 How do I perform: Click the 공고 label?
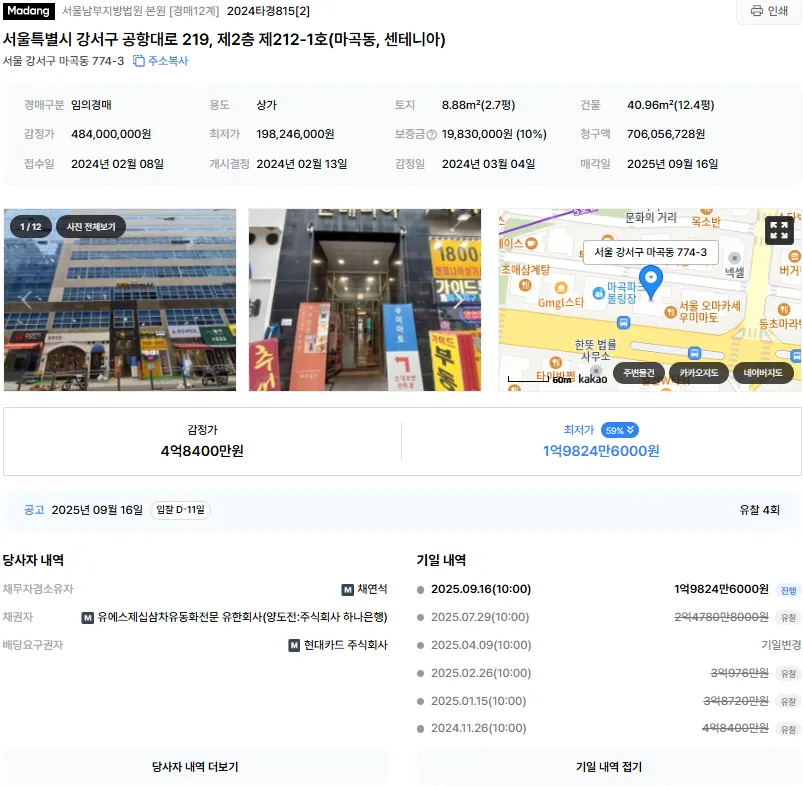pyautogui.click(x=34, y=510)
